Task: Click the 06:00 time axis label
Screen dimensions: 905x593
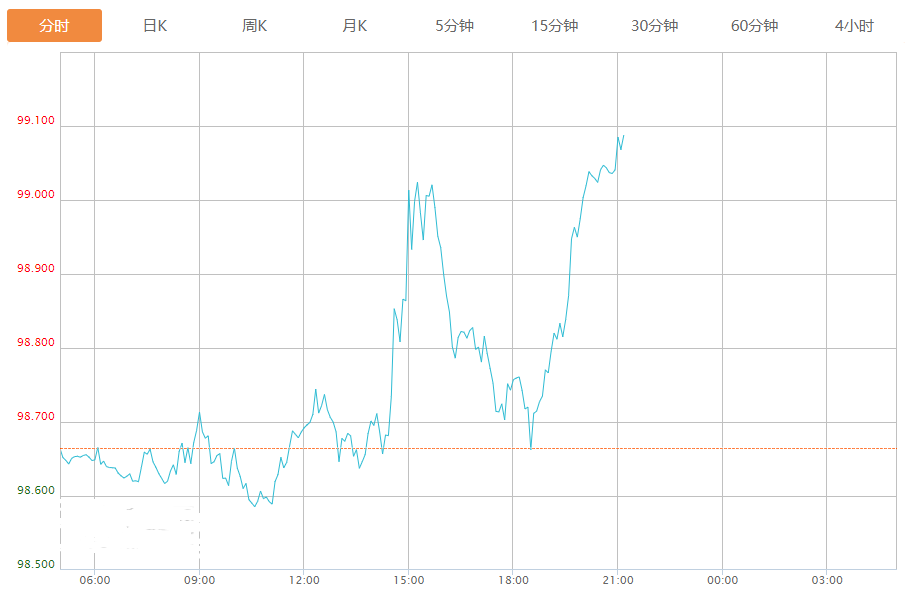Action: (94, 581)
